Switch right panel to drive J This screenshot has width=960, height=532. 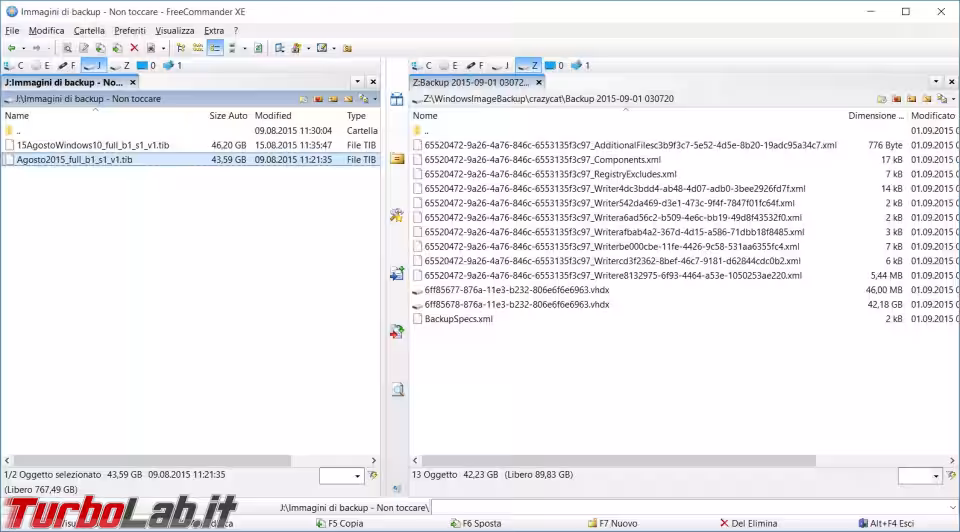[500, 66]
